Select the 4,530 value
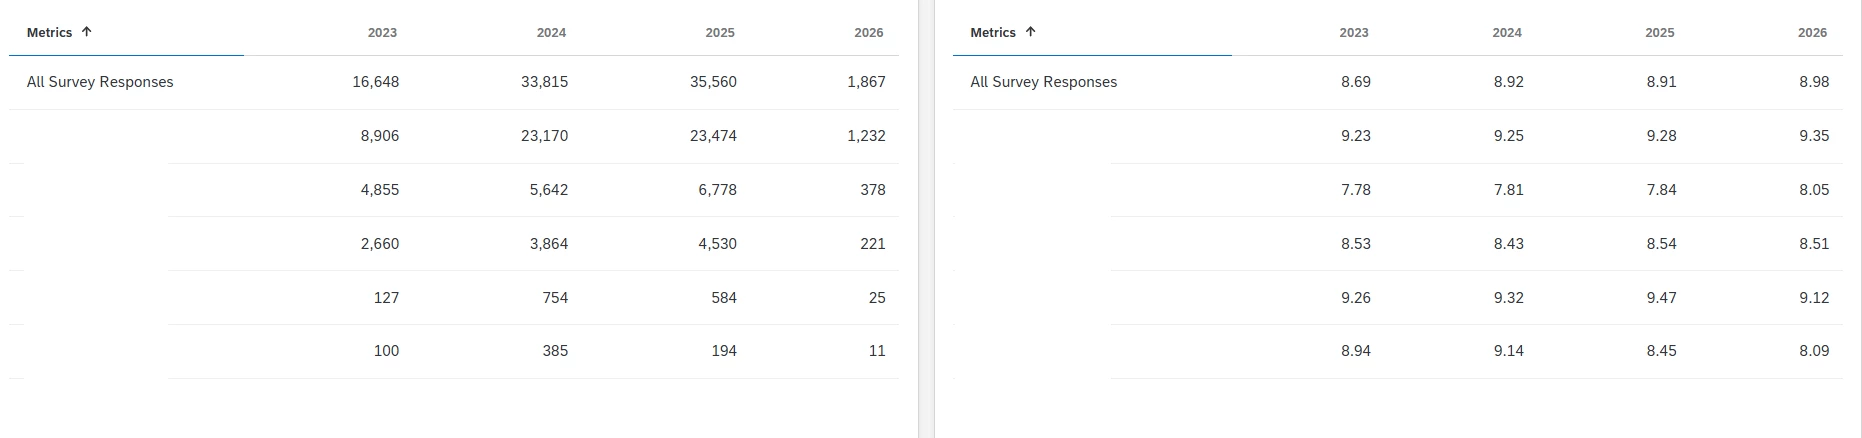This screenshot has height=438, width=1862. point(718,244)
